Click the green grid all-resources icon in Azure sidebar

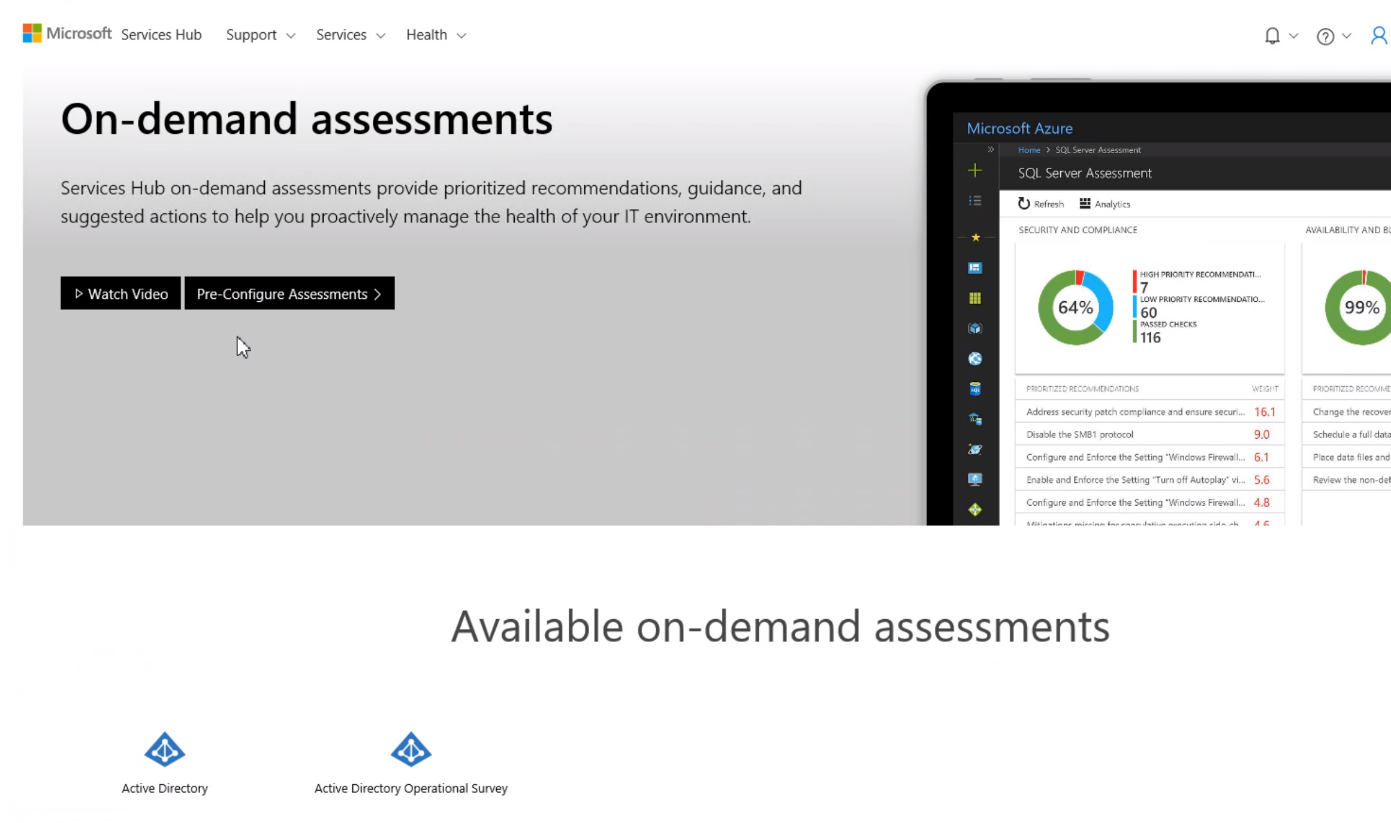(975, 298)
